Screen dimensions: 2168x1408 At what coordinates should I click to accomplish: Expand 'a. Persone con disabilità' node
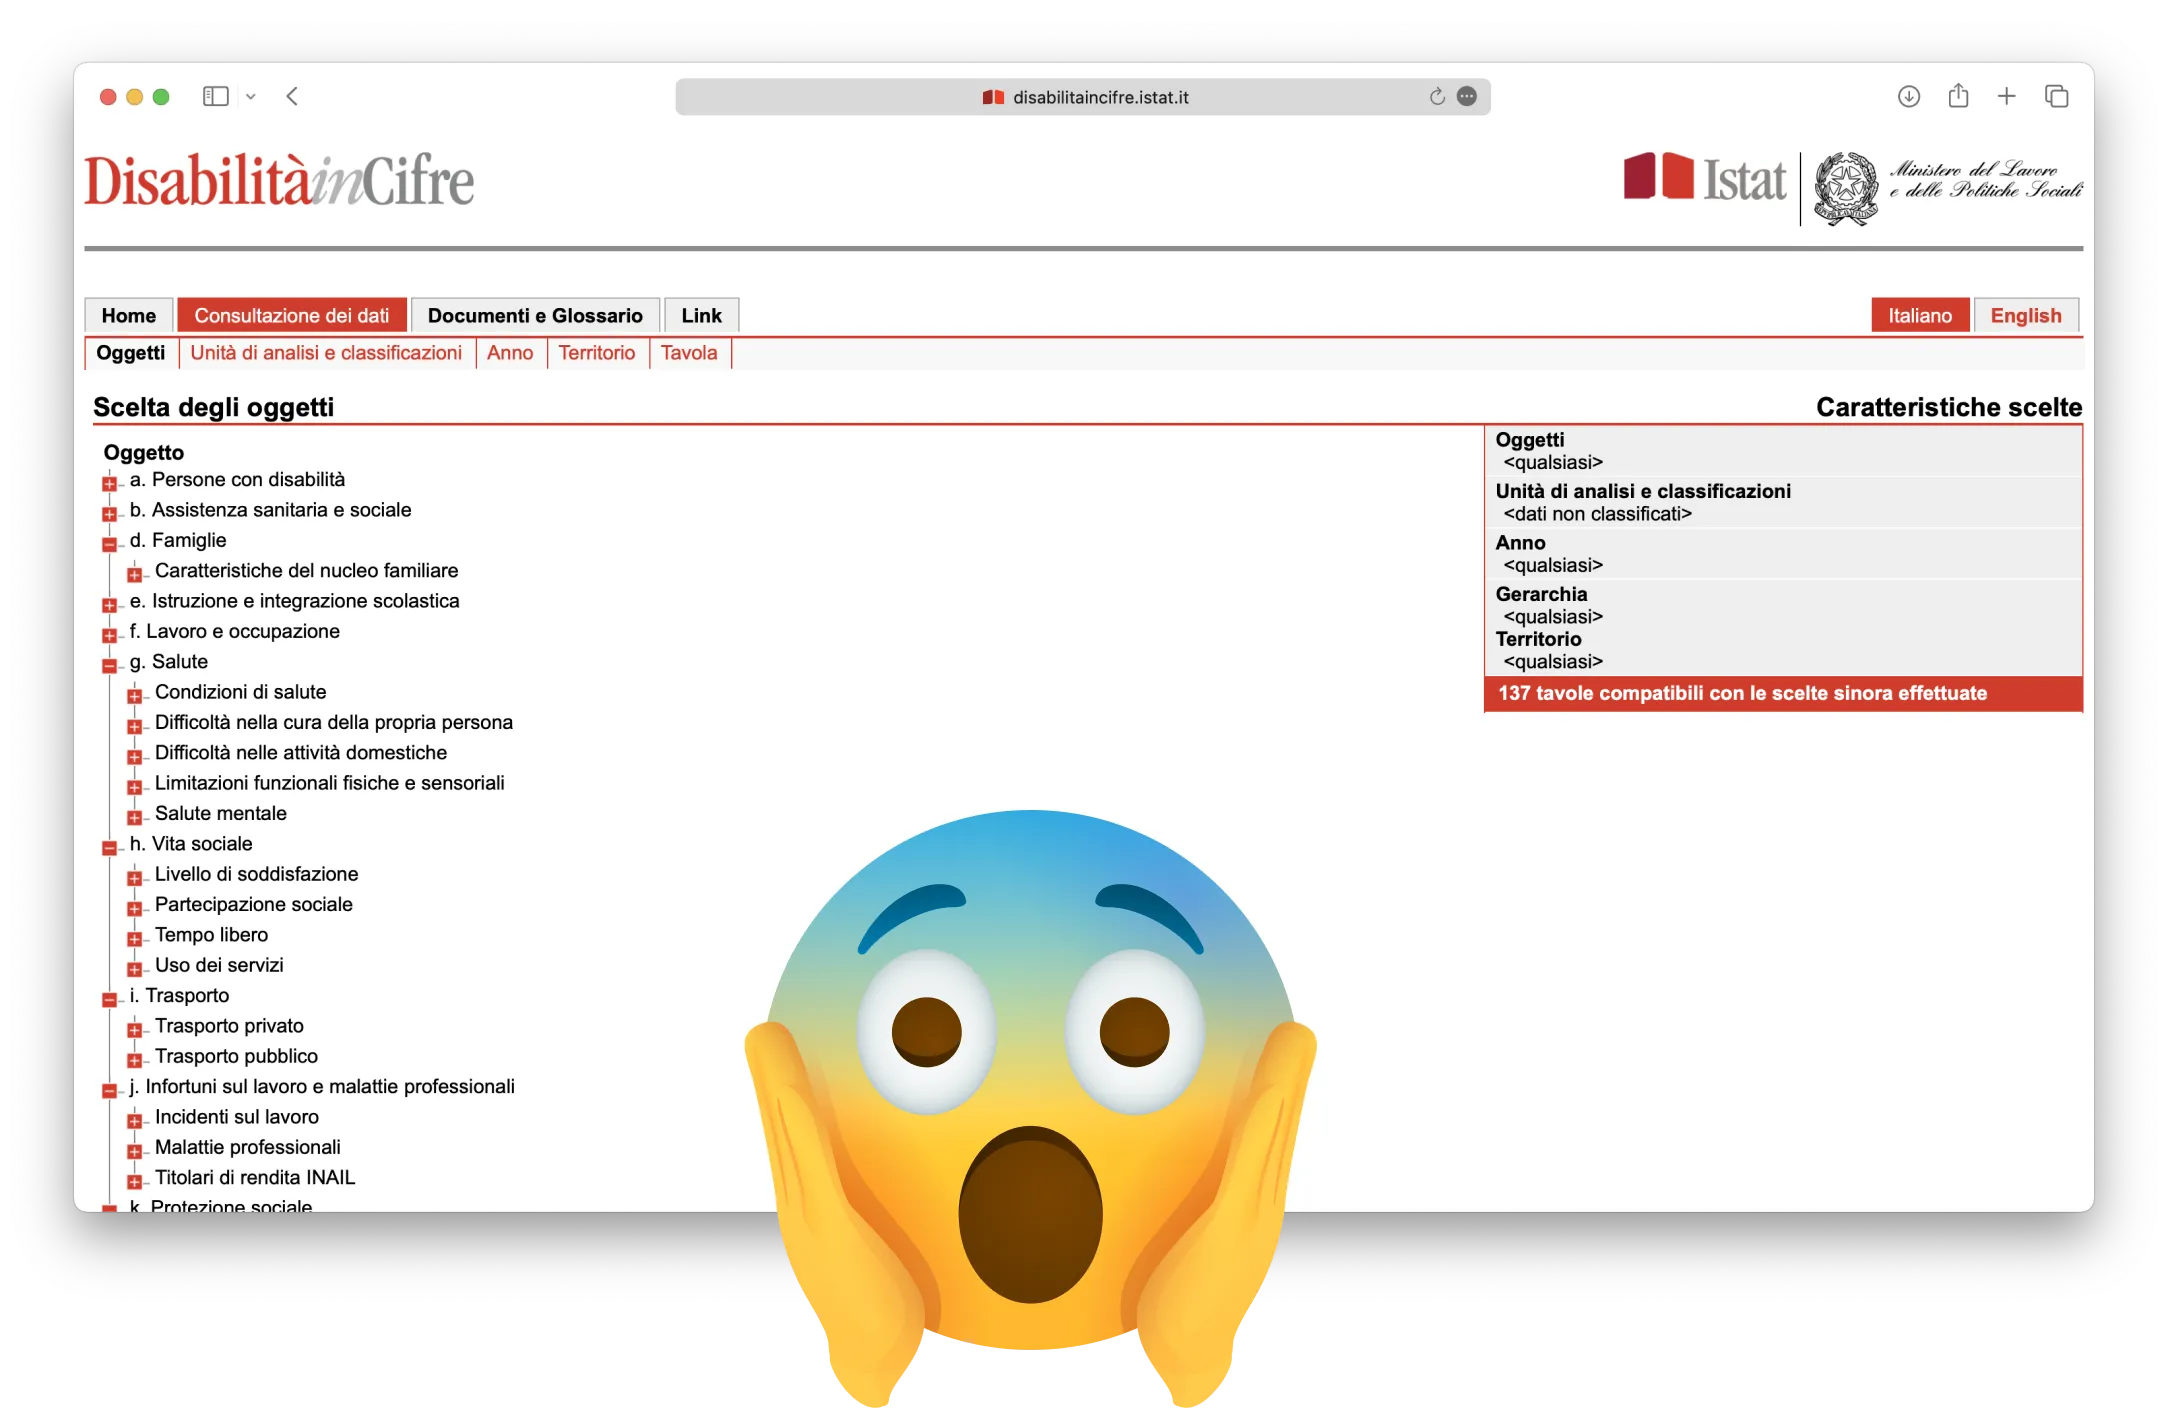pyautogui.click(x=109, y=483)
